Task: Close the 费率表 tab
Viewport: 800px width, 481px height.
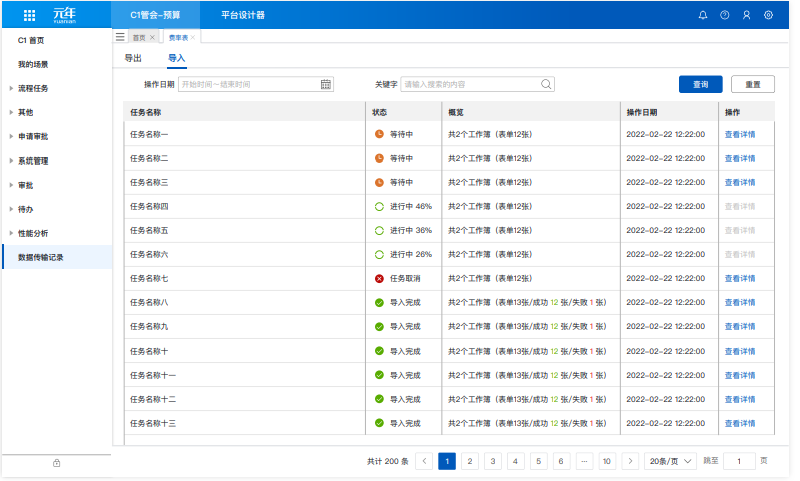Action: coord(195,37)
